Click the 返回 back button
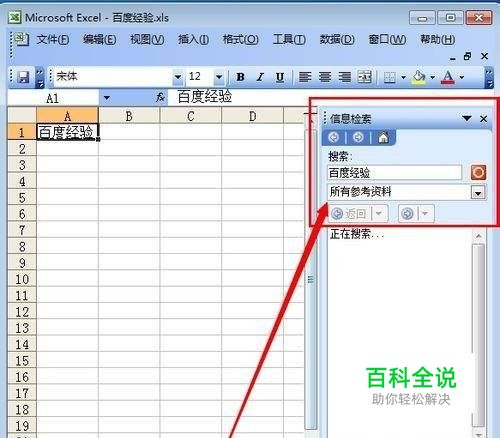Viewport: 500px width, 438px height. (x=350, y=213)
